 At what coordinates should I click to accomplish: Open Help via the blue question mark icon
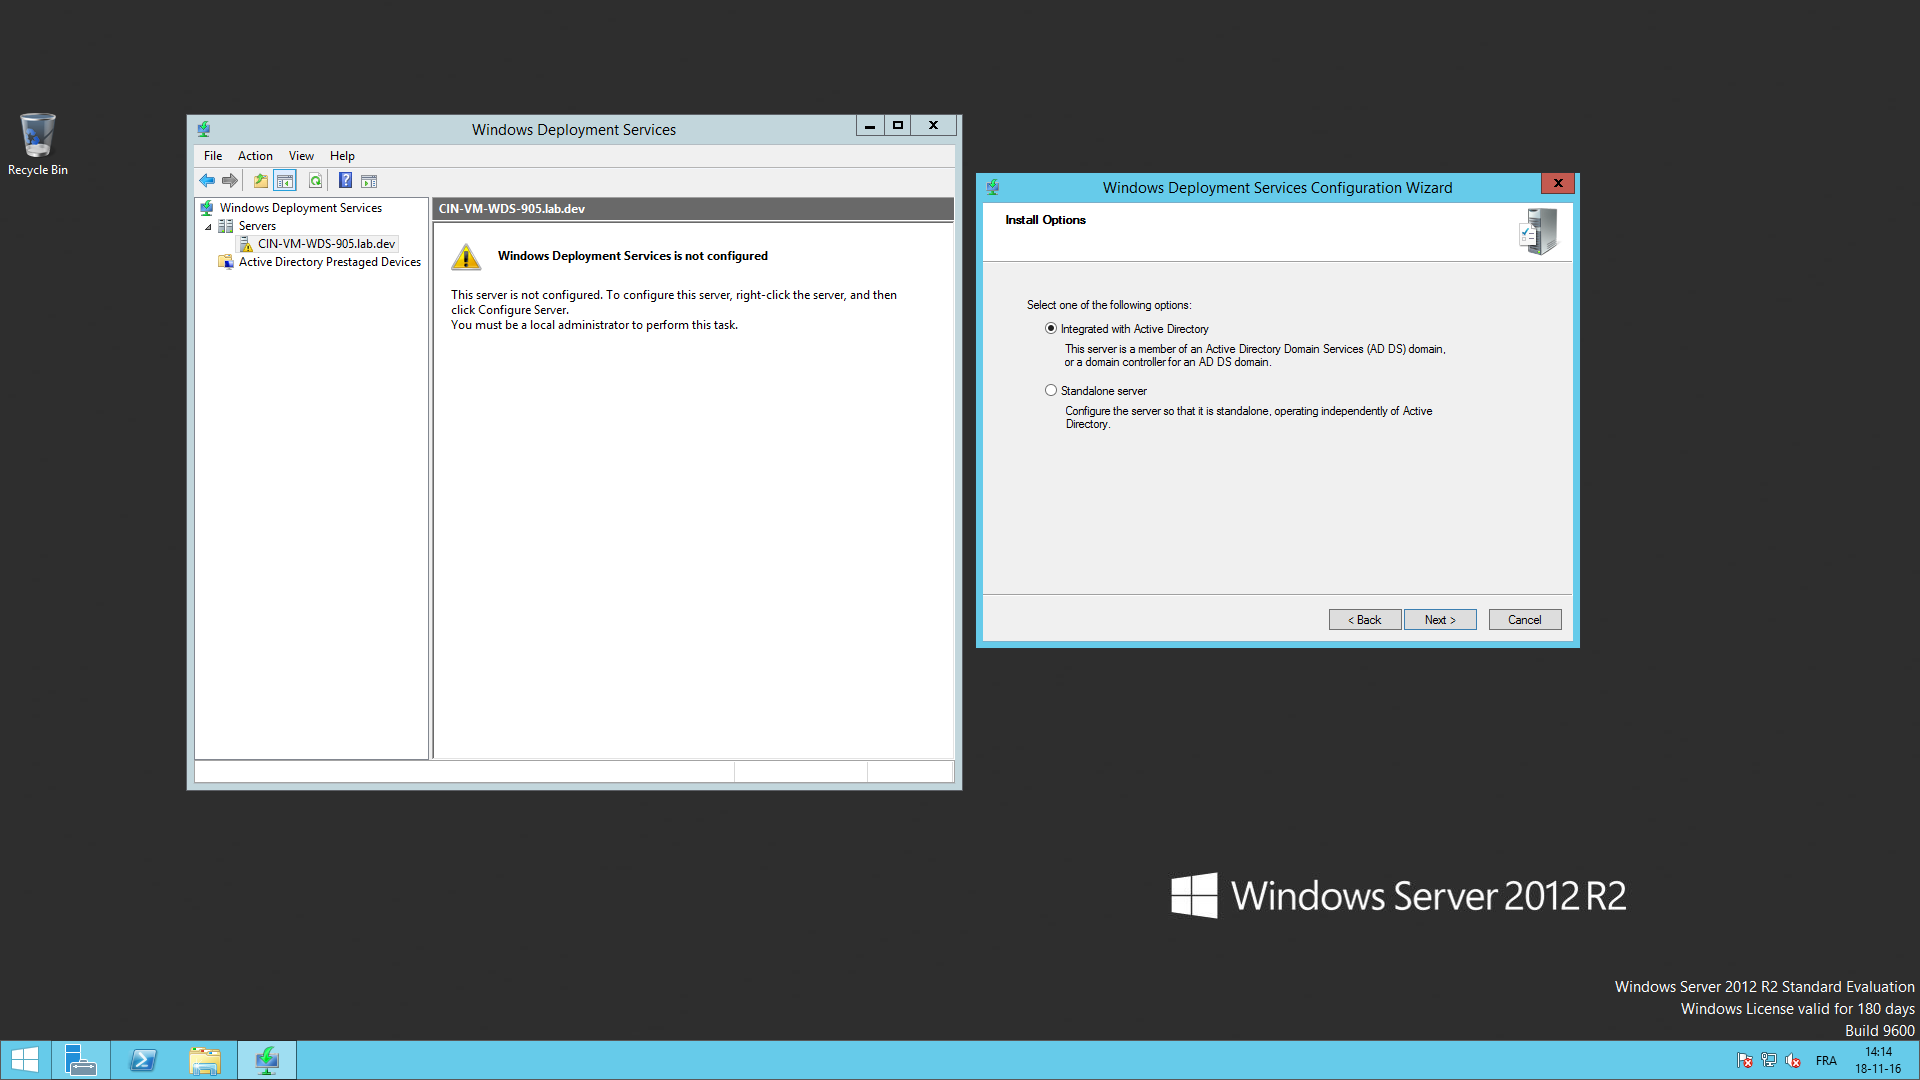point(345,181)
